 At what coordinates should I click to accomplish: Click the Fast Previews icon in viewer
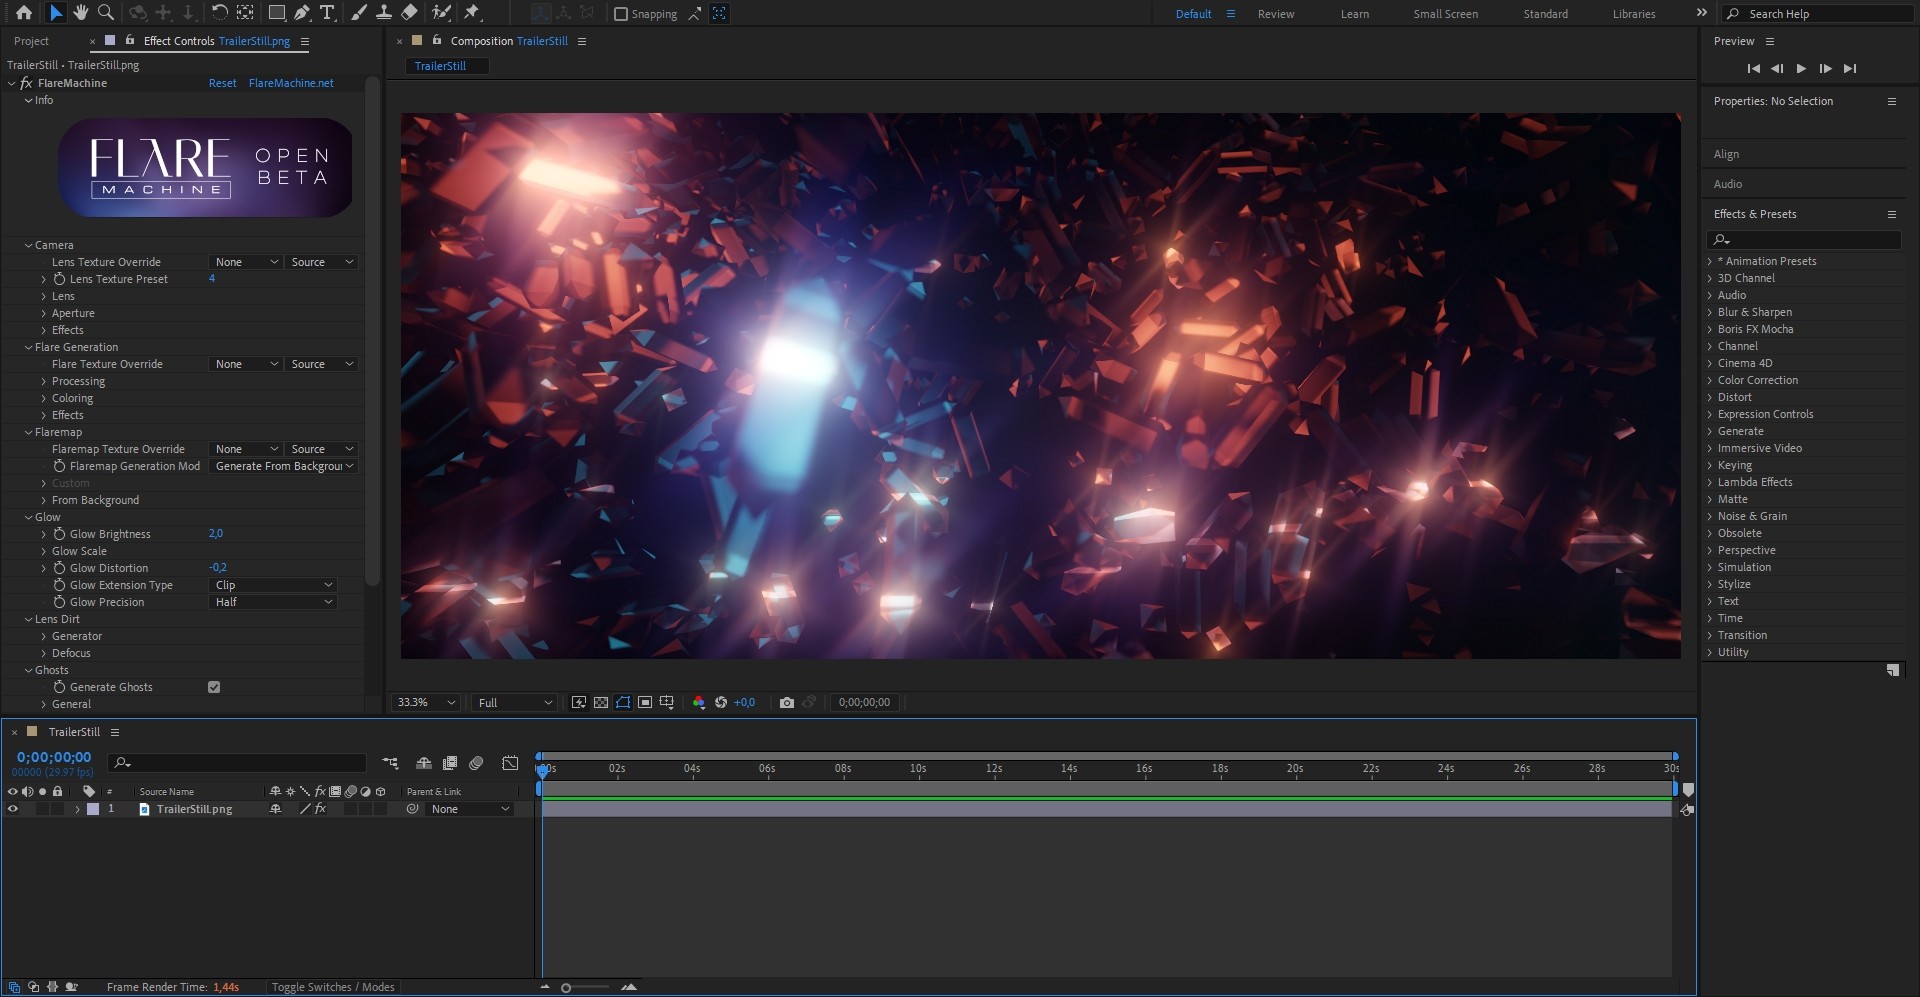(x=579, y=703)
